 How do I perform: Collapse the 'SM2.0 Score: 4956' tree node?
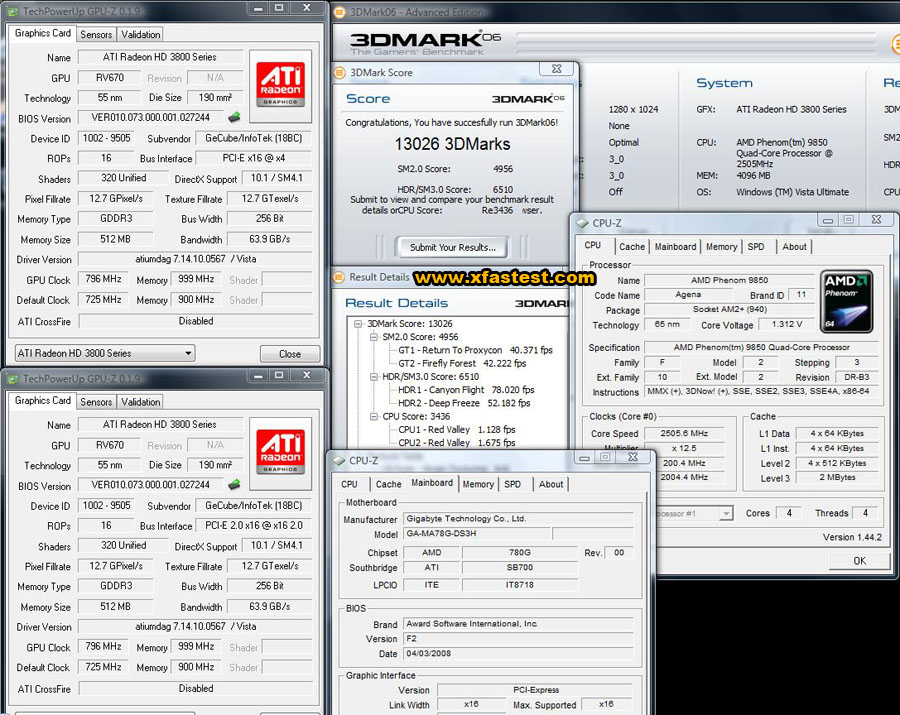[x=374, y=337]
